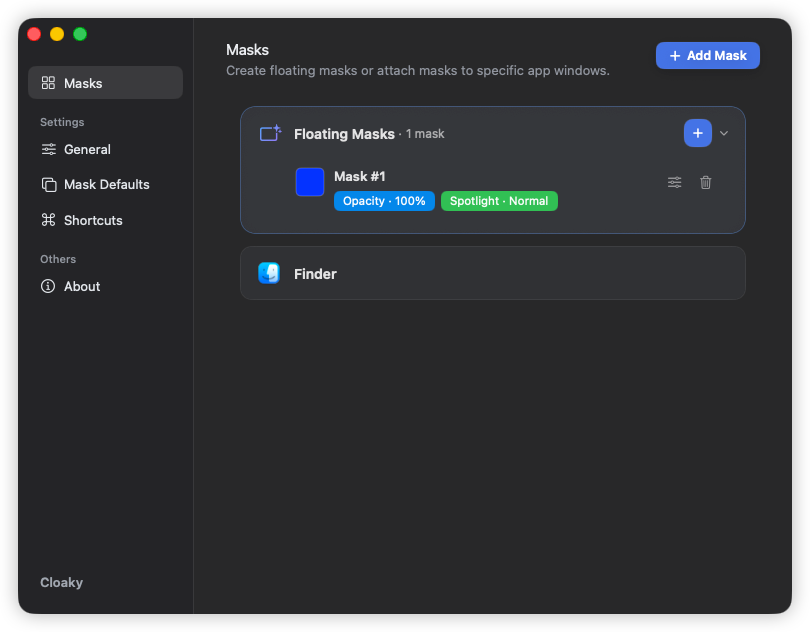Collapse the Floating Masks group chevron

tap(724, 133)
